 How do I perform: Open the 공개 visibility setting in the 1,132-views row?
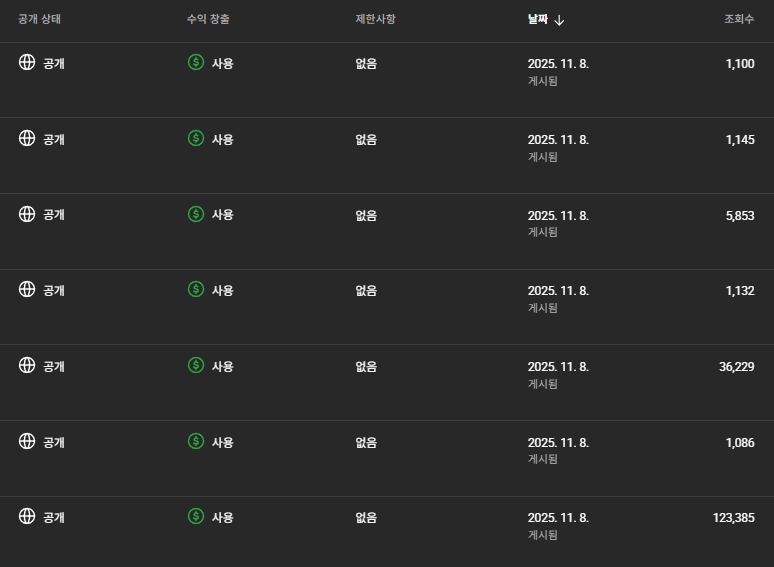pos(53,290)
